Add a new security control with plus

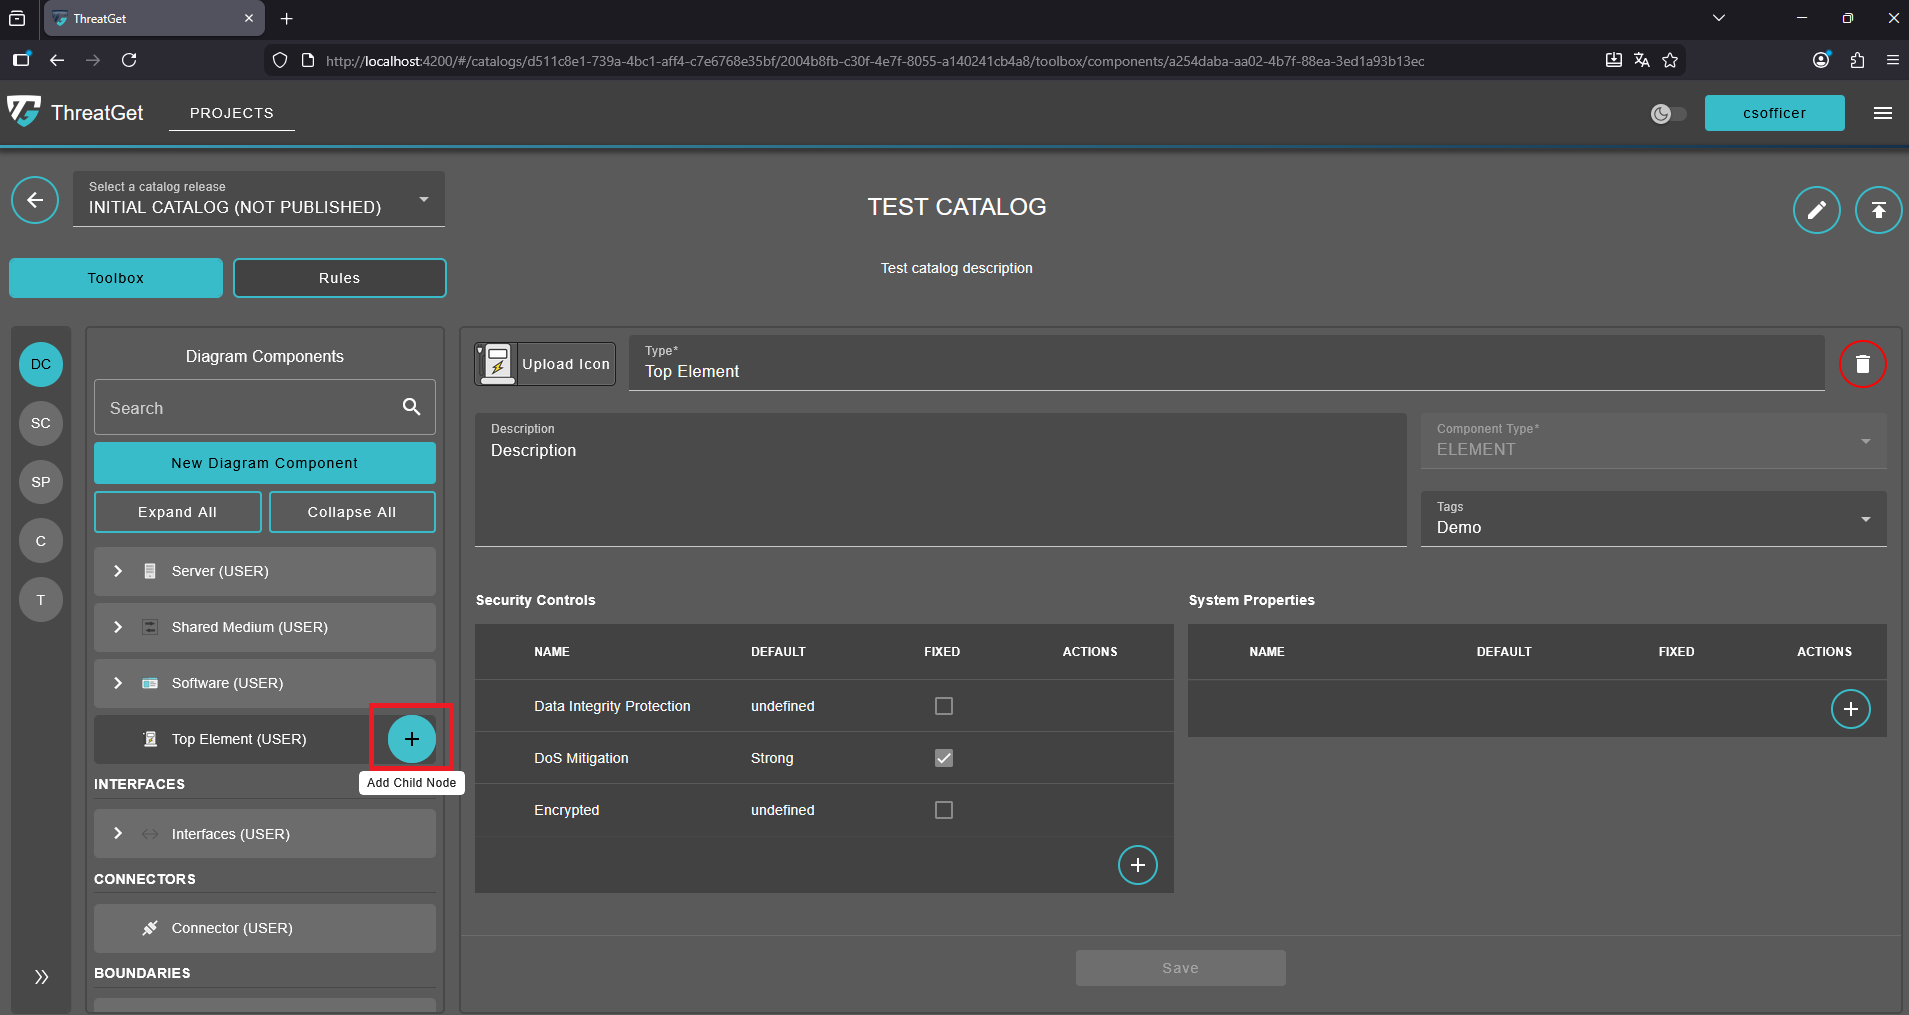pos(1137,865)
